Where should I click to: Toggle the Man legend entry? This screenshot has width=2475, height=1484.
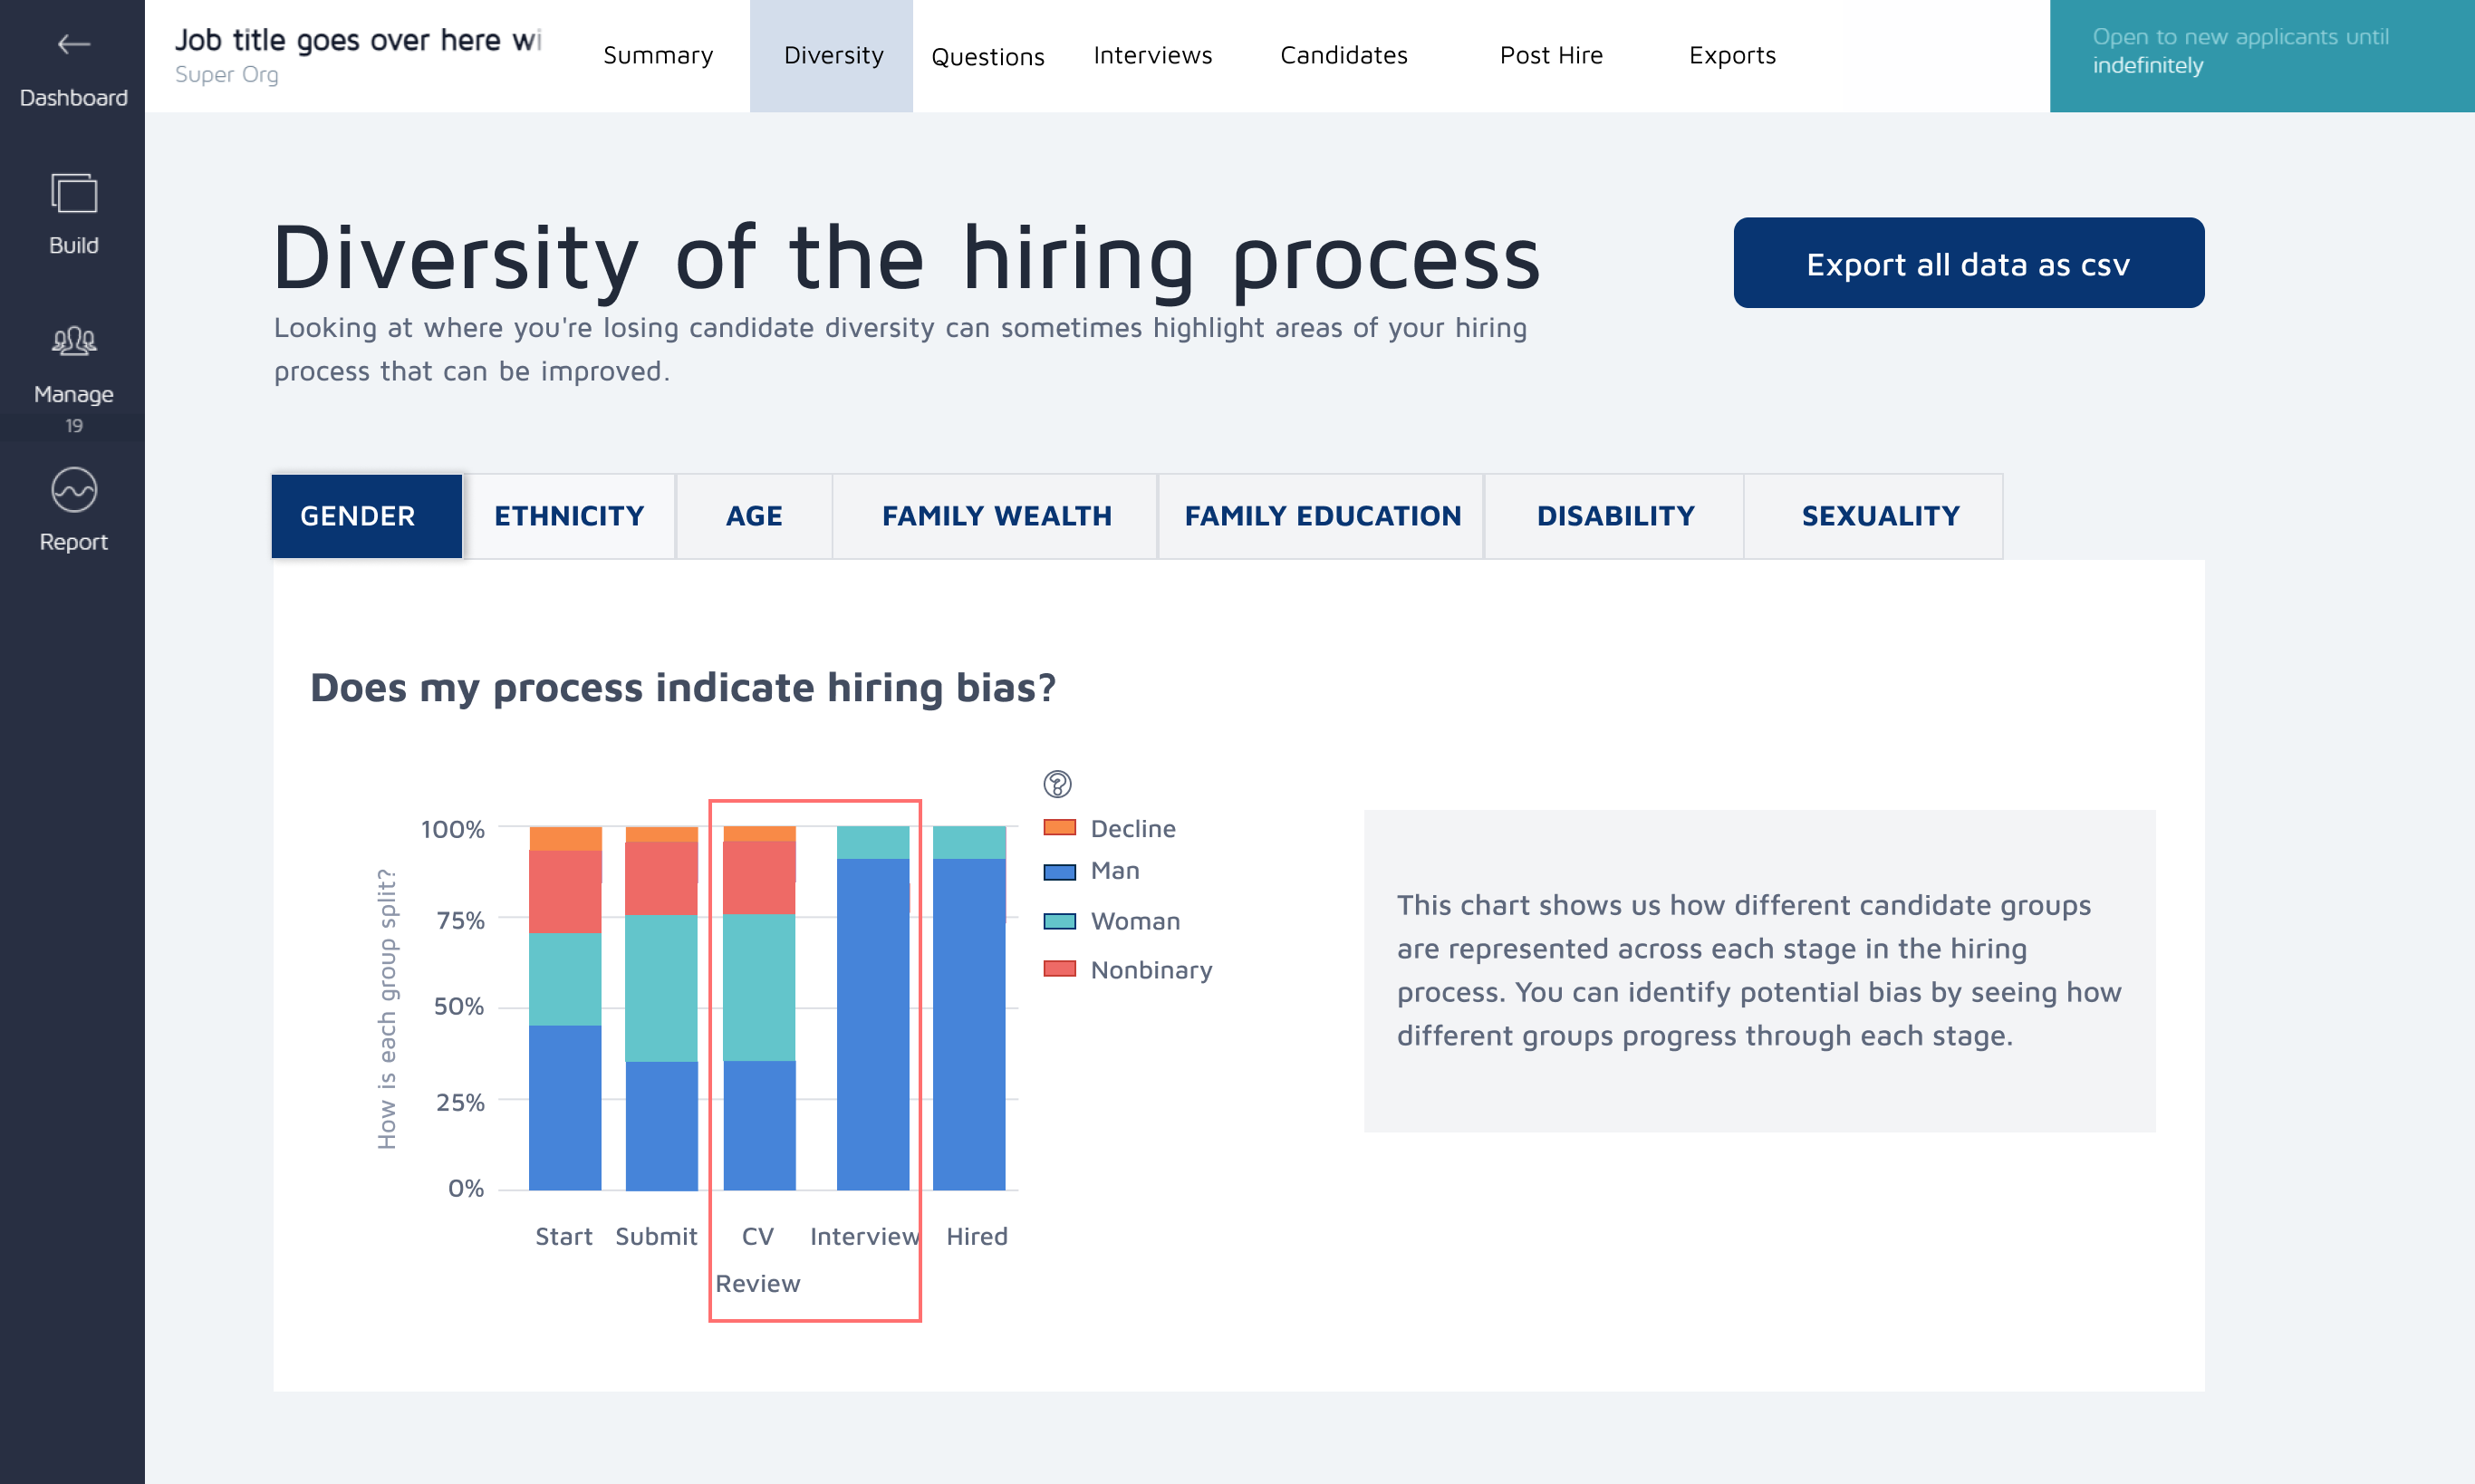click(x=1114, y=871)
